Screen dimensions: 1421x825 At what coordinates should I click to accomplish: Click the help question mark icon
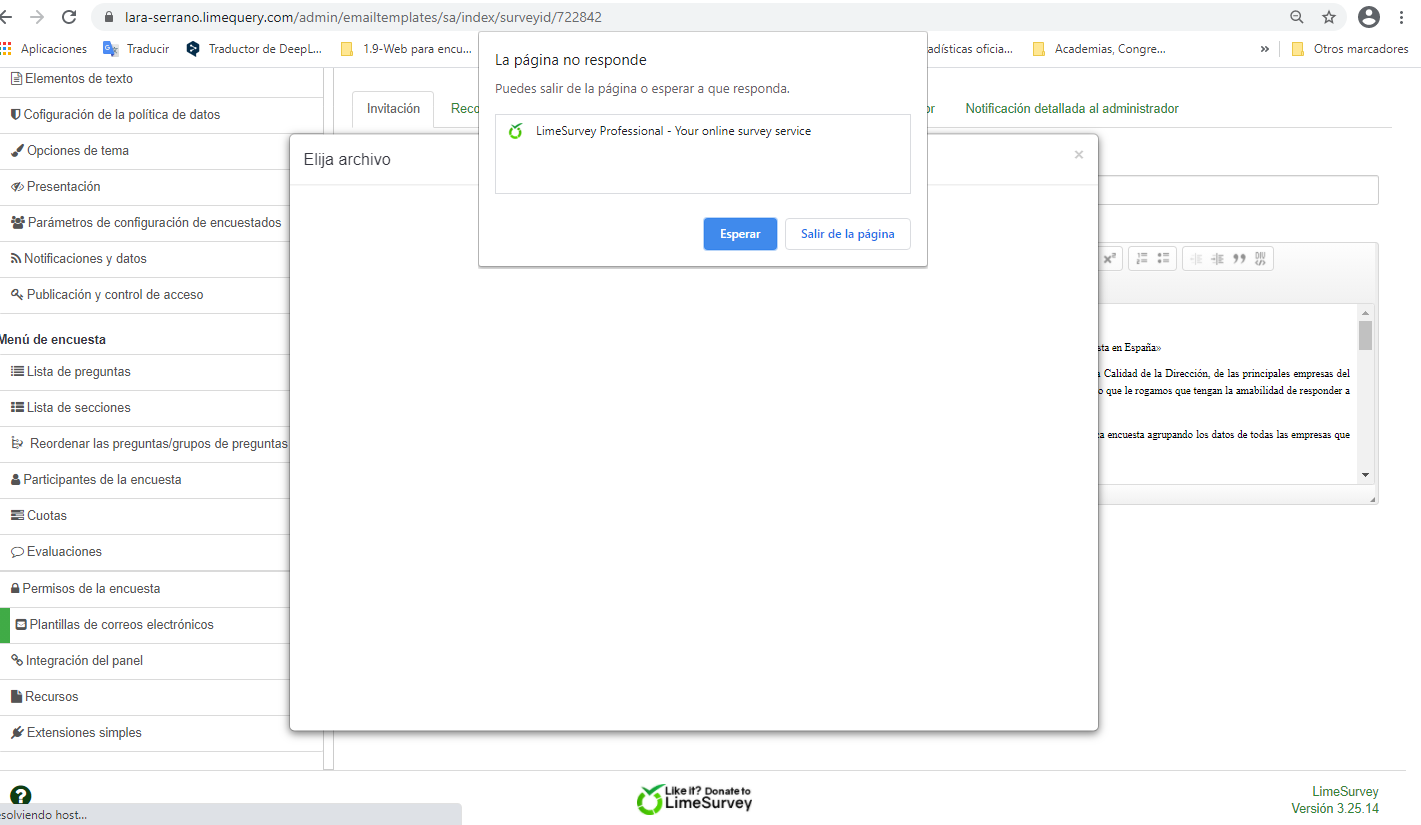click(20, 796)
